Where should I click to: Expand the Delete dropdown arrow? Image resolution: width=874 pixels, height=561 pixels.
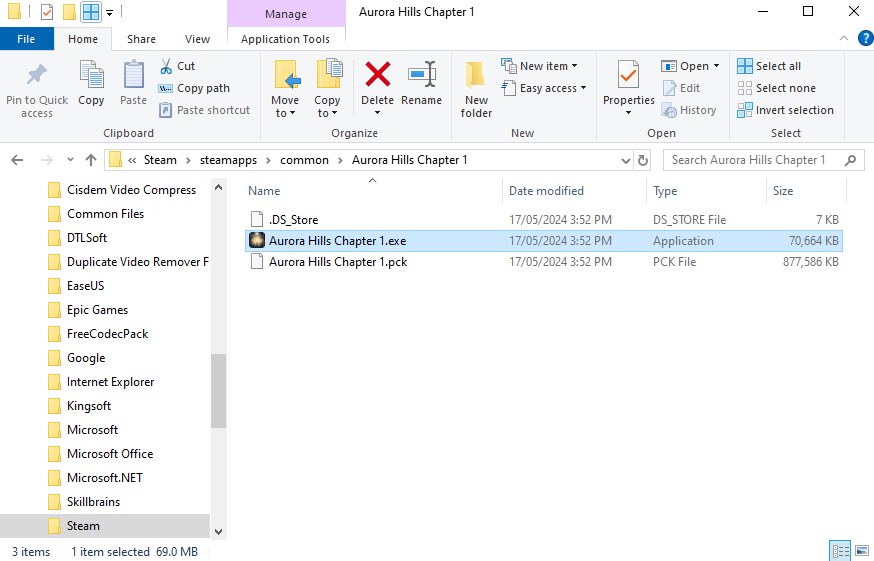click(x=377, y=113)
